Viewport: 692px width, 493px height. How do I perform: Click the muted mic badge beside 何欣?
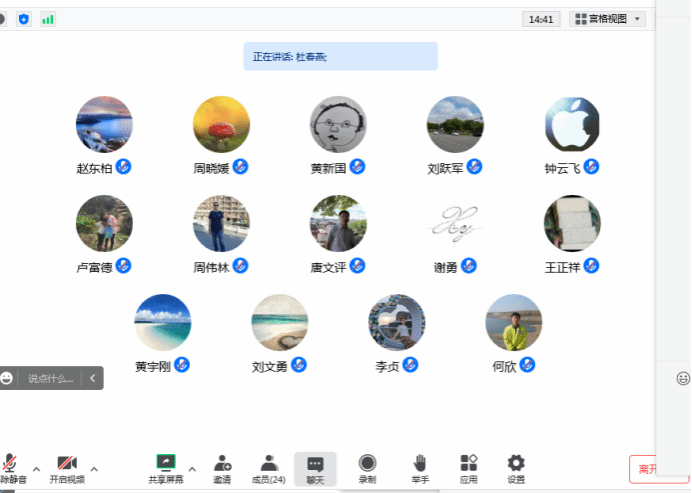pyautogui.click(x=527, y=365)
